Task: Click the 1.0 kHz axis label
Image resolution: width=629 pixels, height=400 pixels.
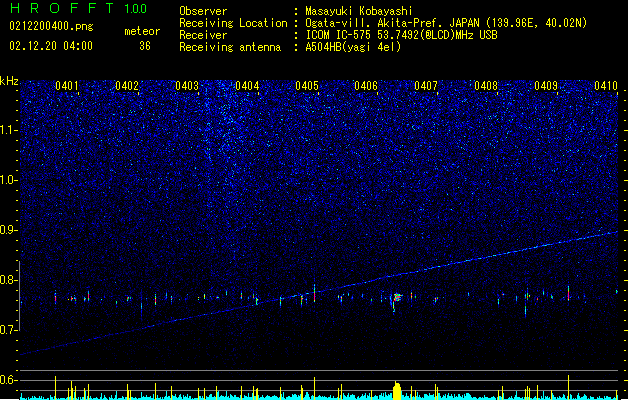Action: (x=9, y=180)
